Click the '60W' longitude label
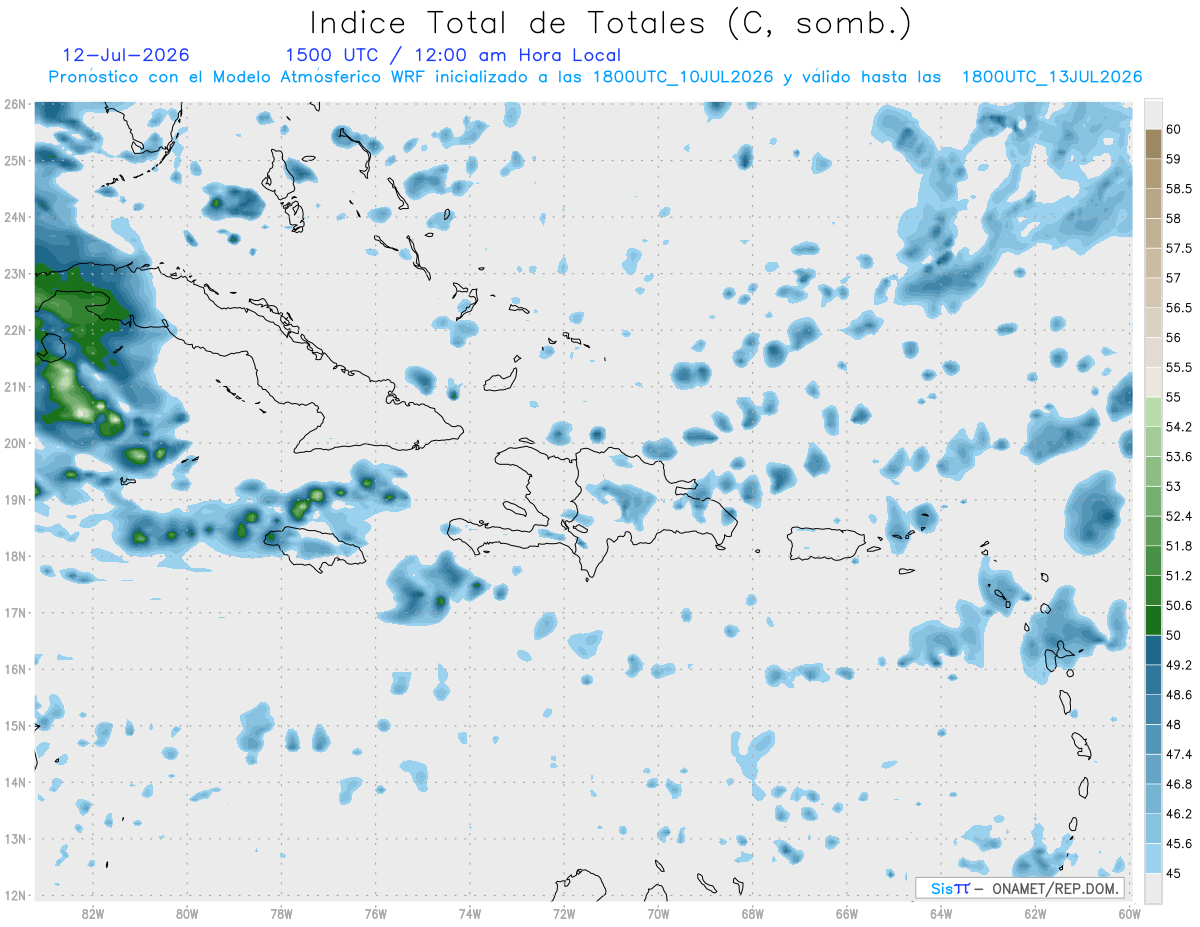 (x=1129, y=913)
